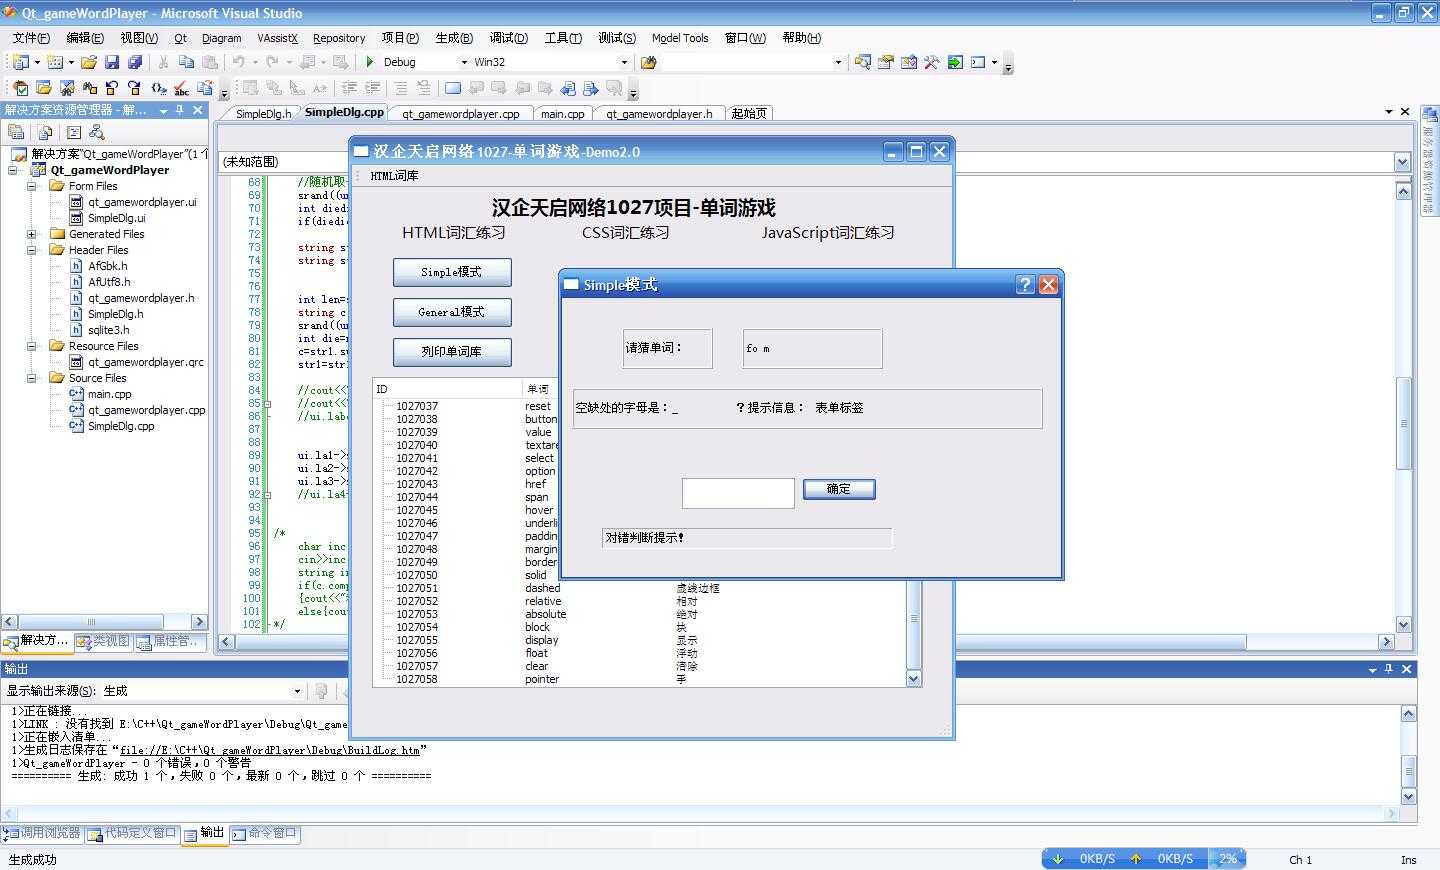Select AfGbk.h in Header Files
1440x870 pixels.
click(107, 266)
